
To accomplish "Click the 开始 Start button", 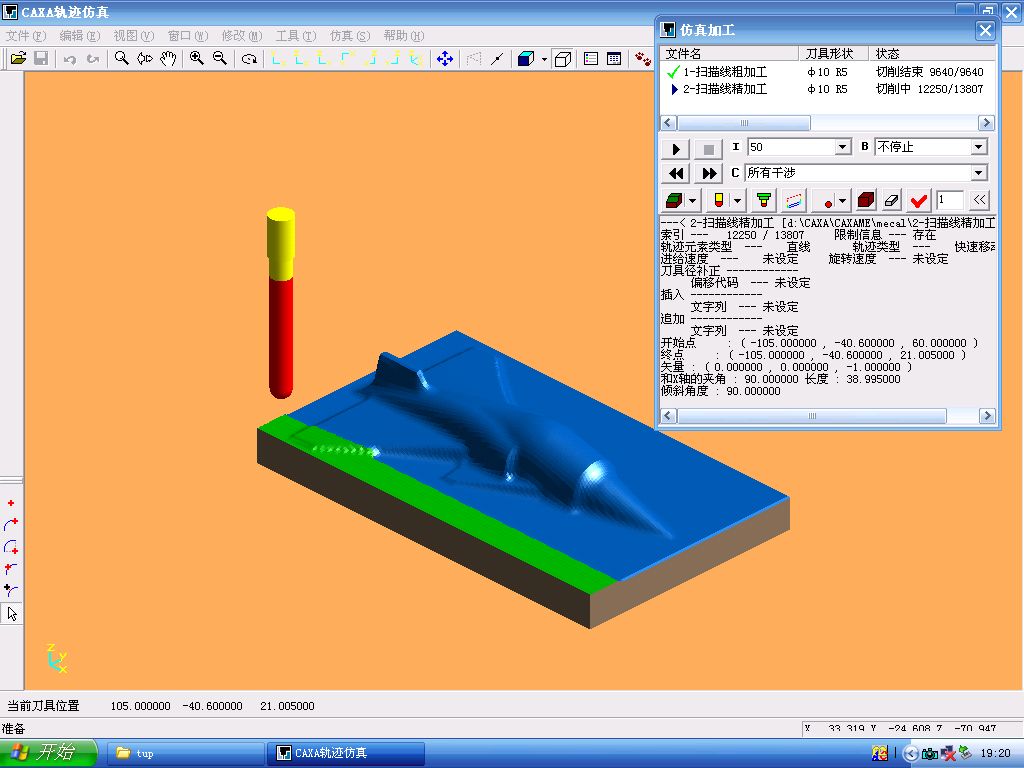I will coord(48,752).
